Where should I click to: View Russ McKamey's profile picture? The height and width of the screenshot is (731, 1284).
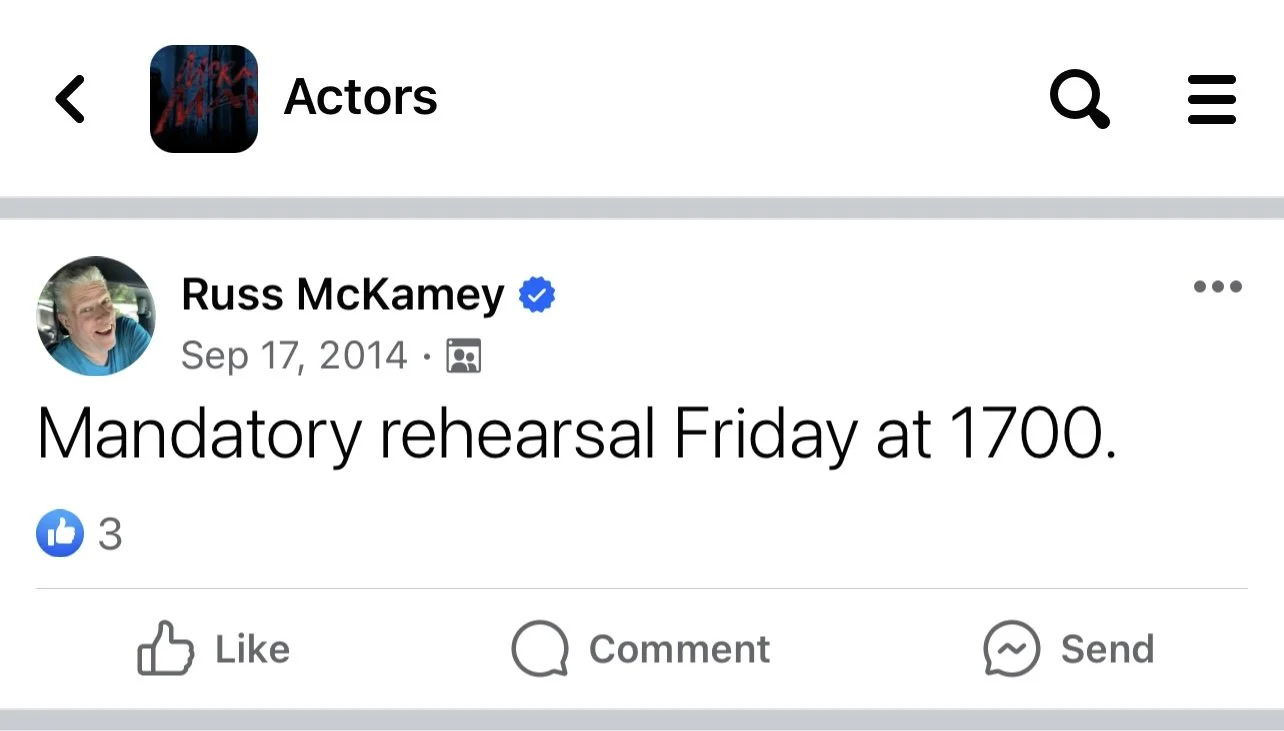[96, 316]
